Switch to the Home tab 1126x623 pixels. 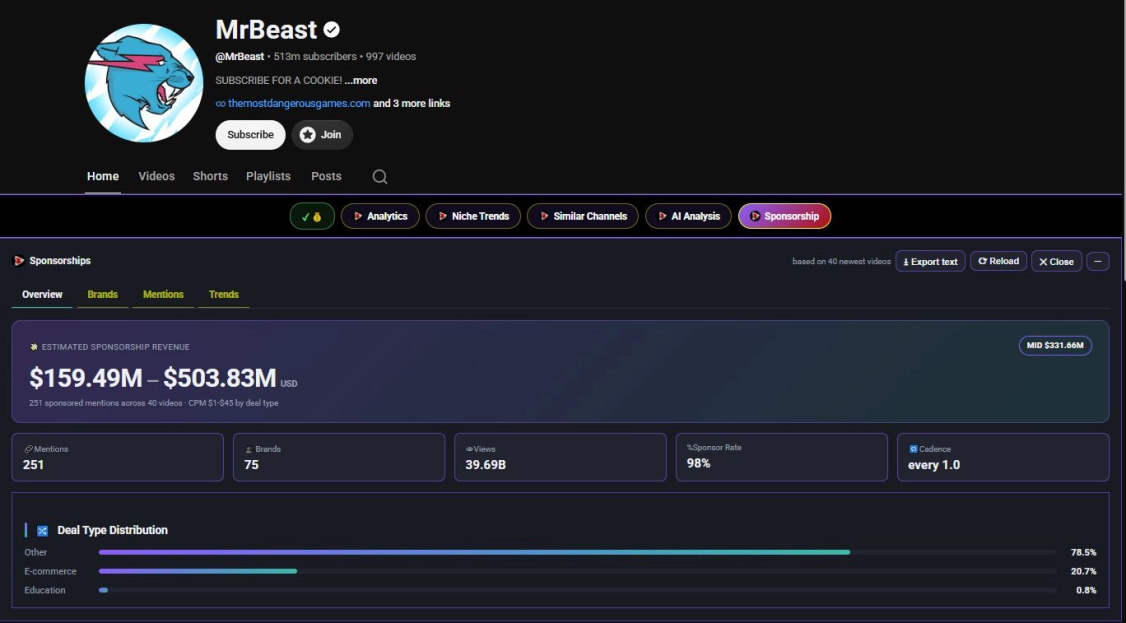click(x=103, y=177)
